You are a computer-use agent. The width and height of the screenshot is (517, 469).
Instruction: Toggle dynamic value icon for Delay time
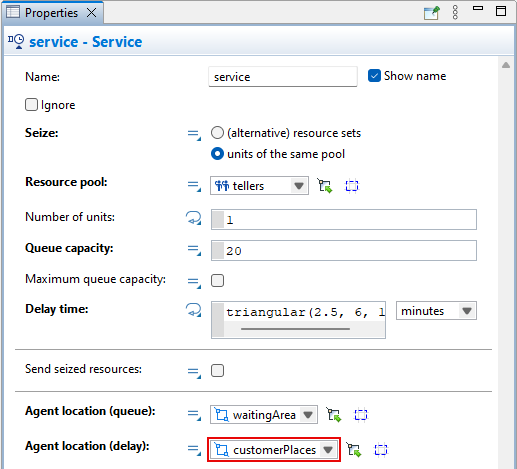tap(194, 310)
